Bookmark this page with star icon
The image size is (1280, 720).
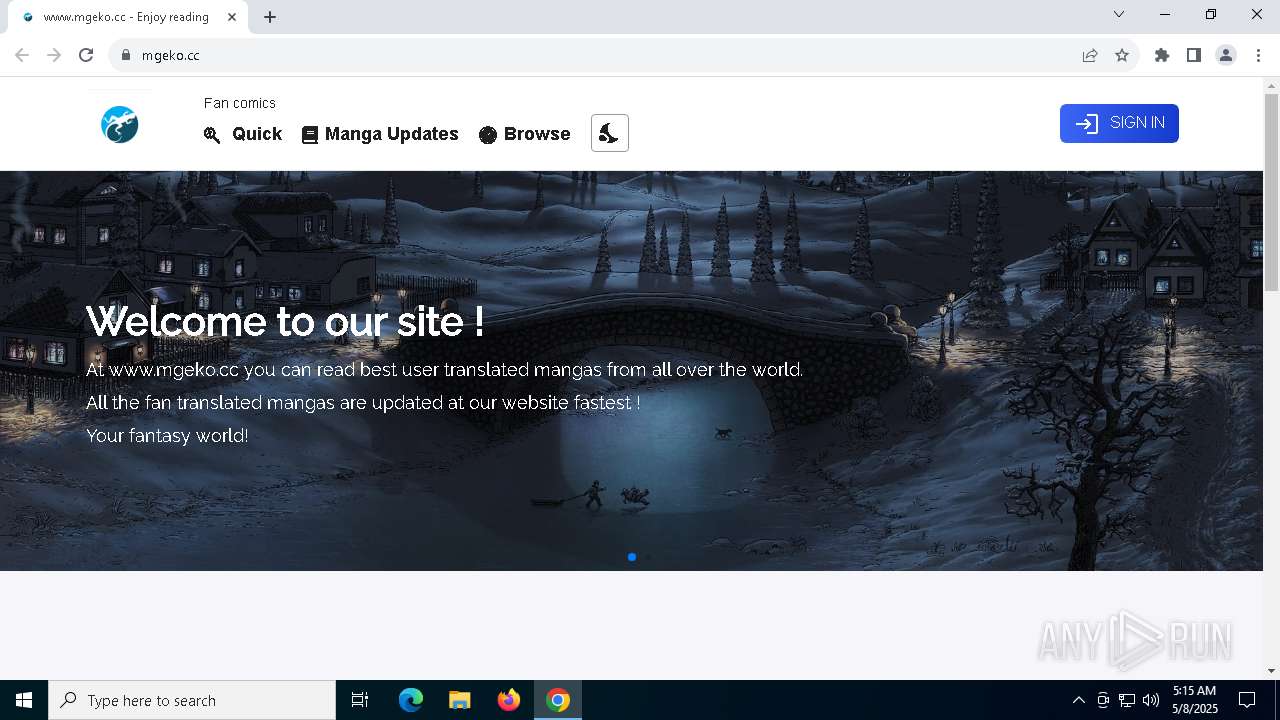pyautogui.click(x=1122, y=55)
